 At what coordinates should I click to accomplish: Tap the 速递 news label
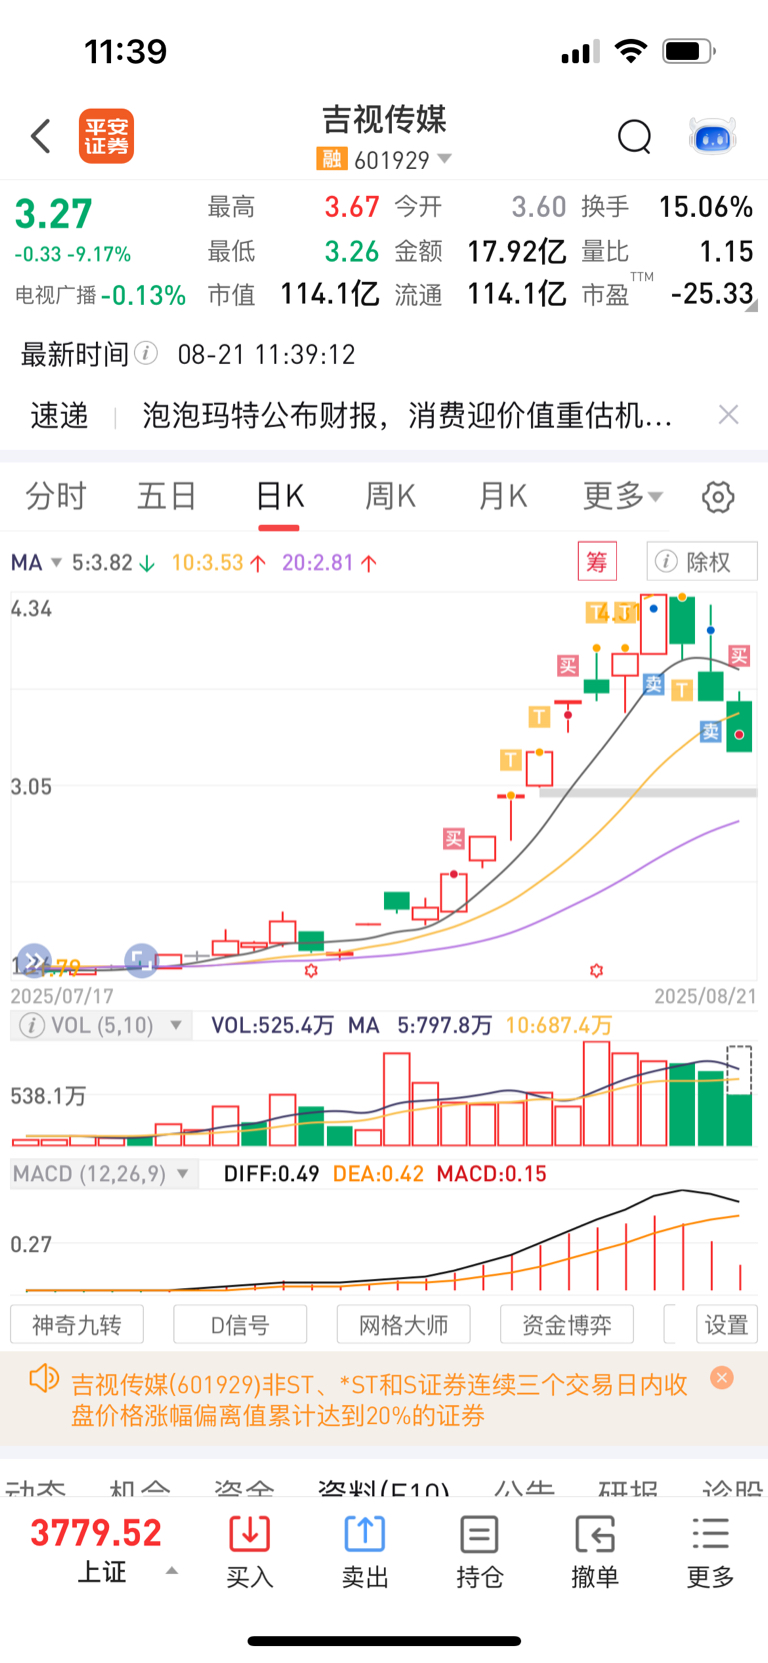coord(59,414)
